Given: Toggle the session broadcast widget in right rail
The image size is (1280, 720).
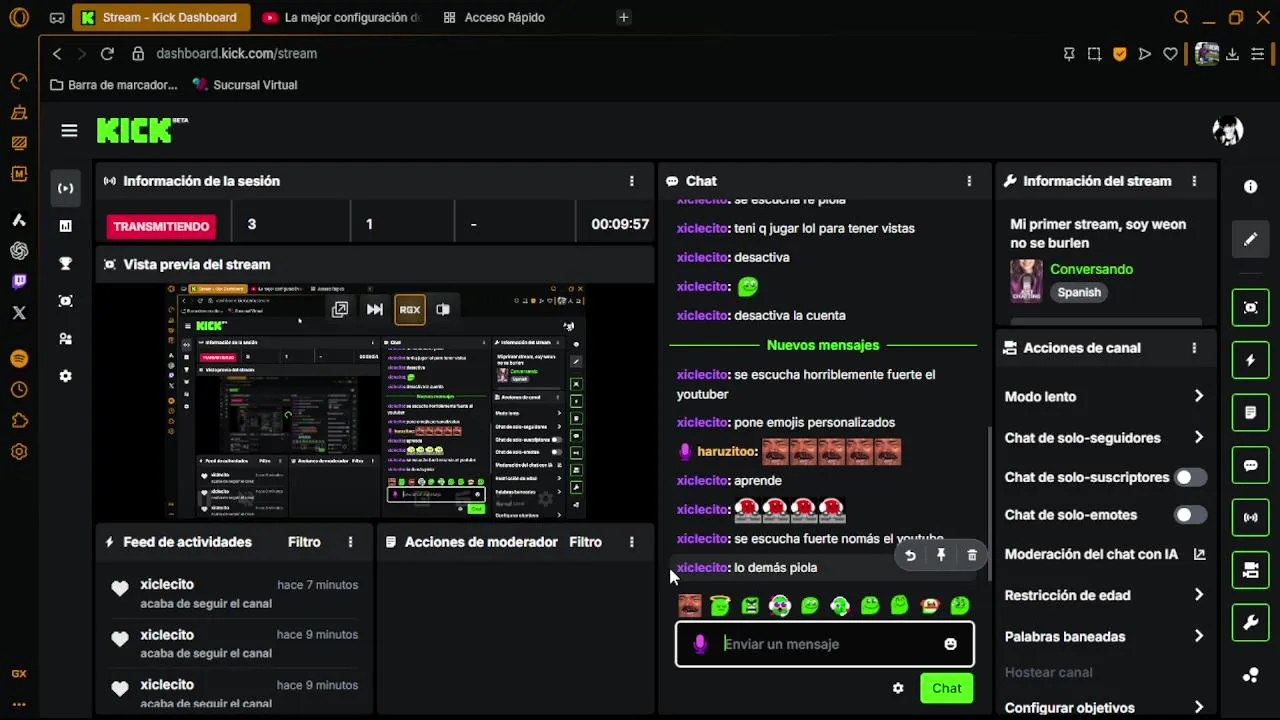Looking at the screenshot, I should click(x=1250, y=517).
